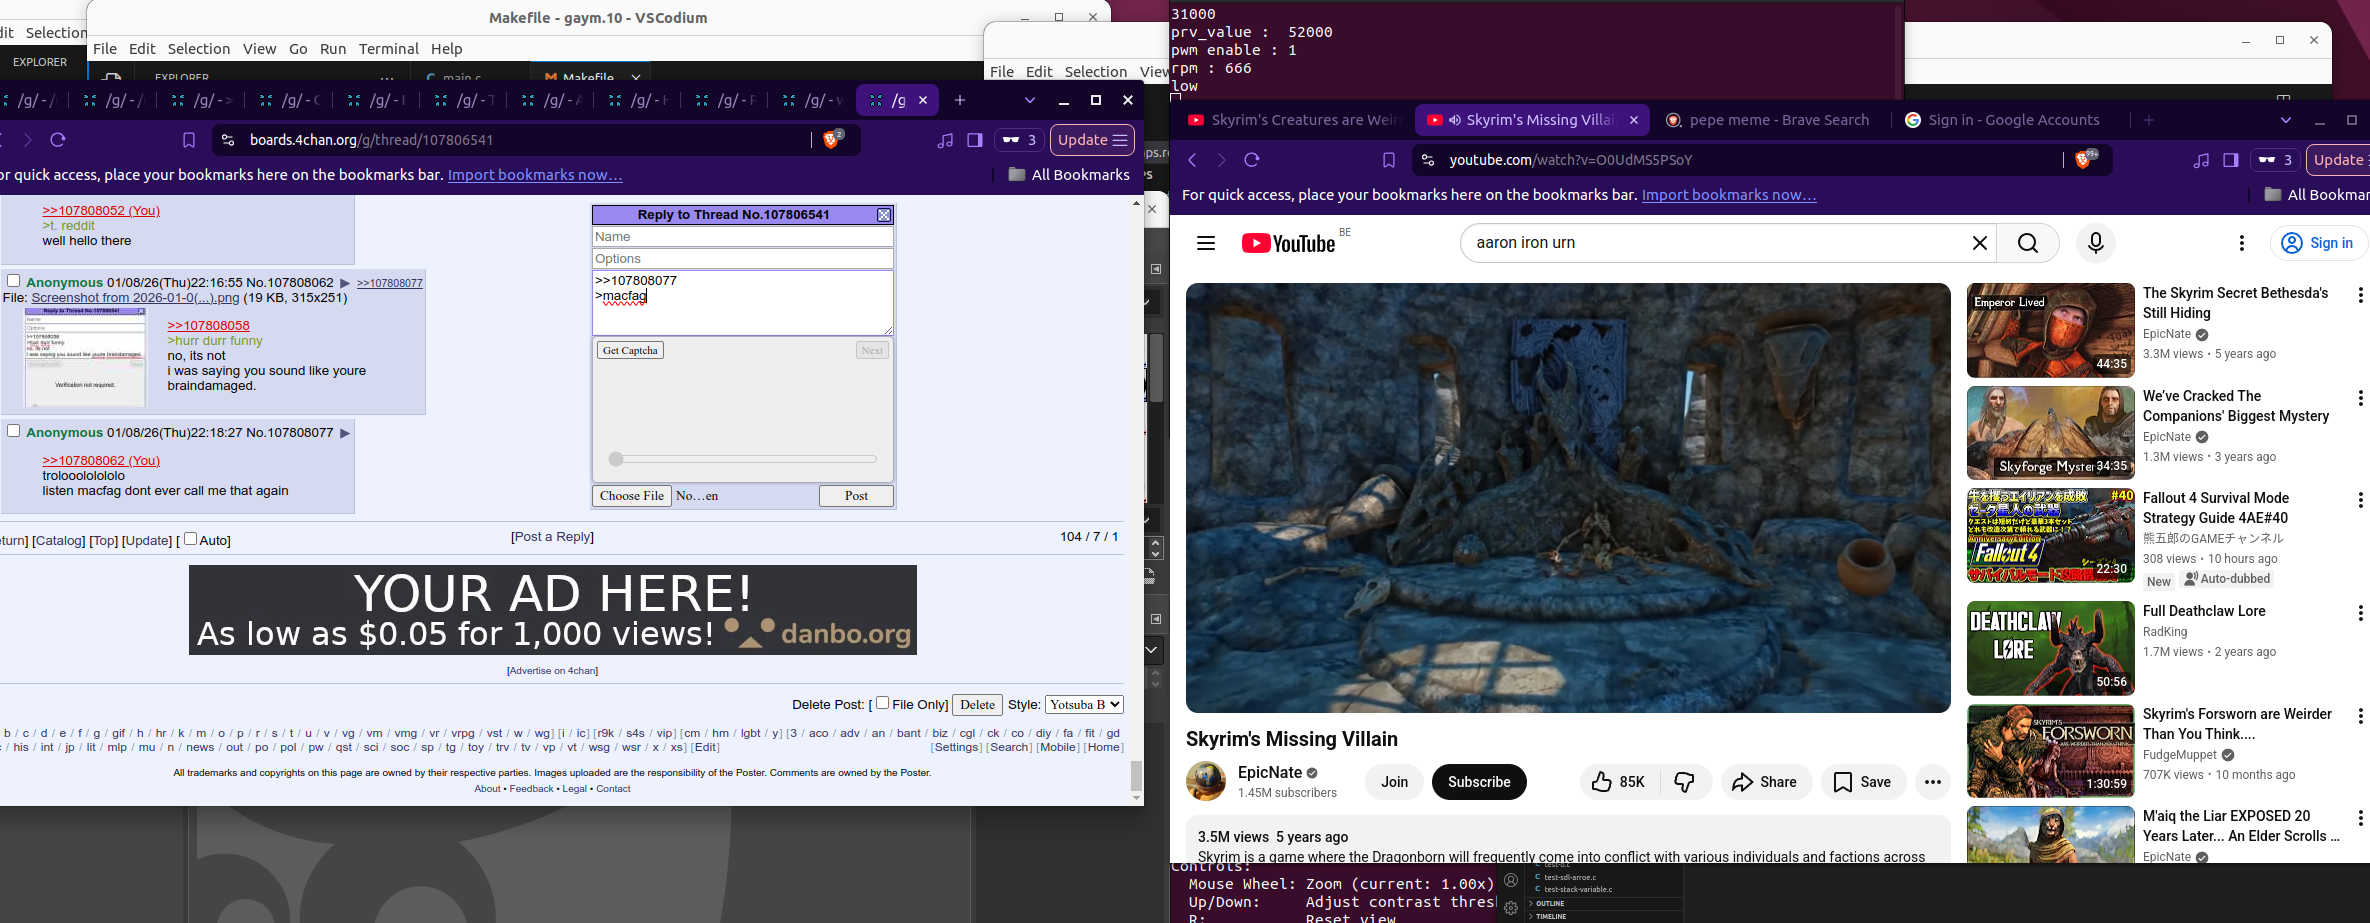Viewport: 2370px width, 923px height.
Task: Check the File Only option
Action: pyautogui.click(x=882, y=703)
